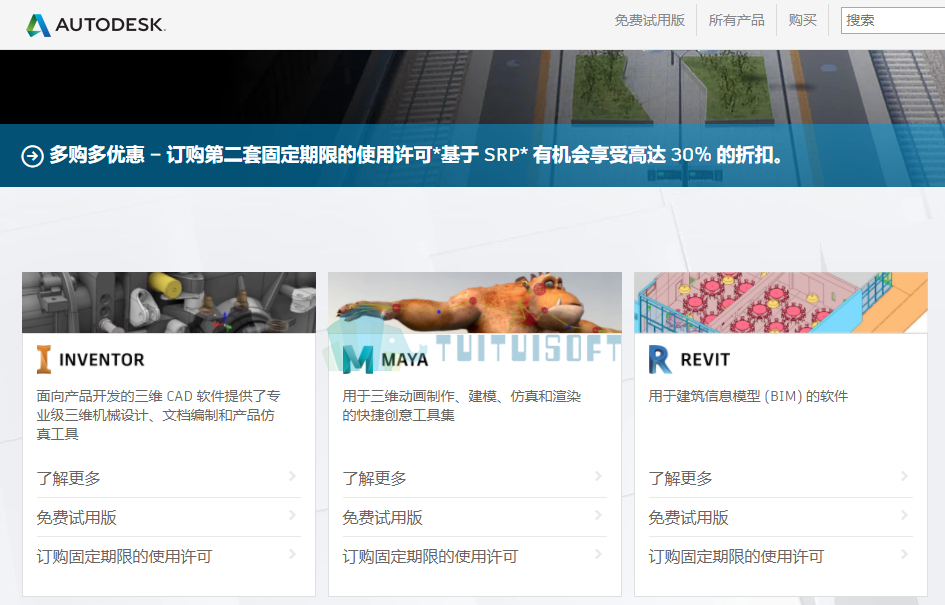Image resolution: width=945 pixels, height=605 pixels.
Task: Click the REVIT product title
Action: click(x=705, y=360)
